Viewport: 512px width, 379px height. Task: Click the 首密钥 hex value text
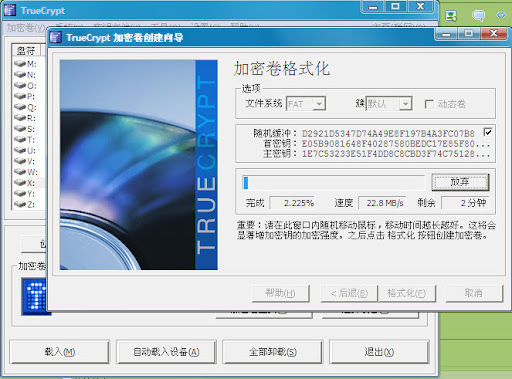coord(396,144)
